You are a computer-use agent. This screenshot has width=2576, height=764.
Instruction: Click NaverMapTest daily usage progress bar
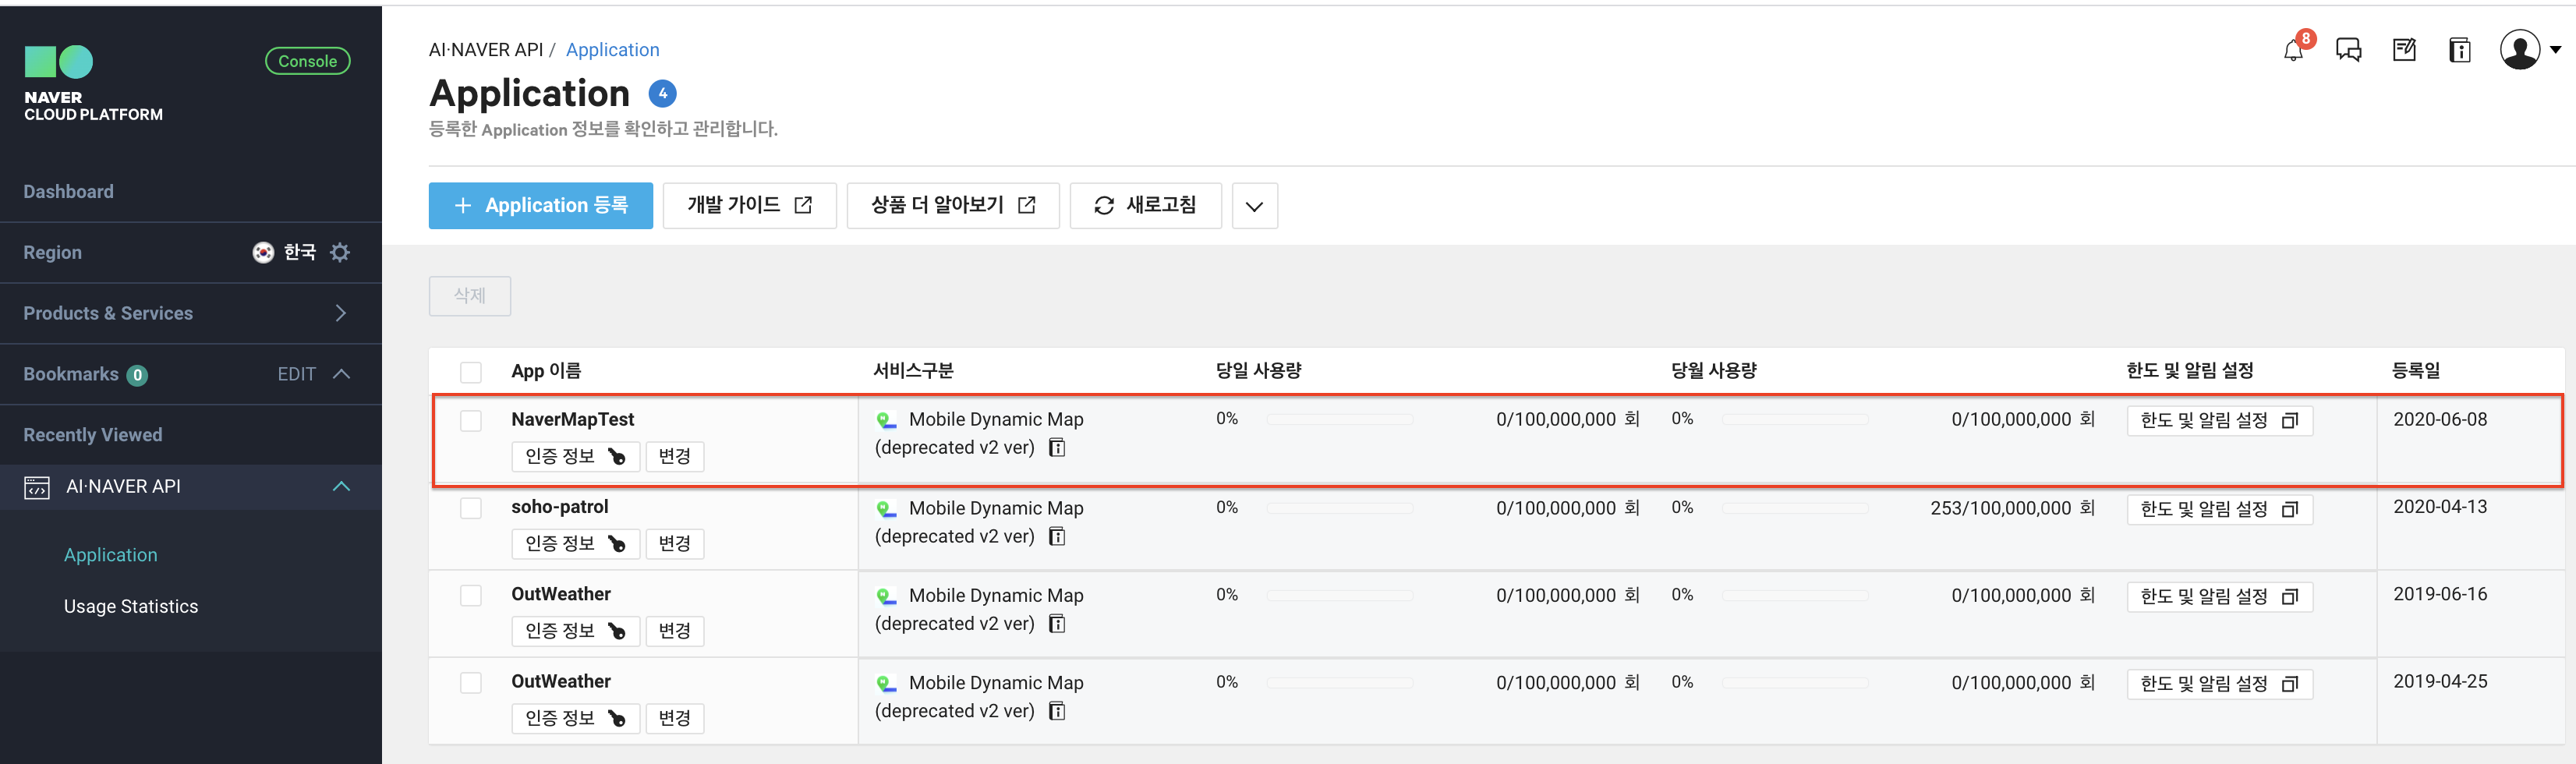pyautogui.click(x=1340, y=420)
